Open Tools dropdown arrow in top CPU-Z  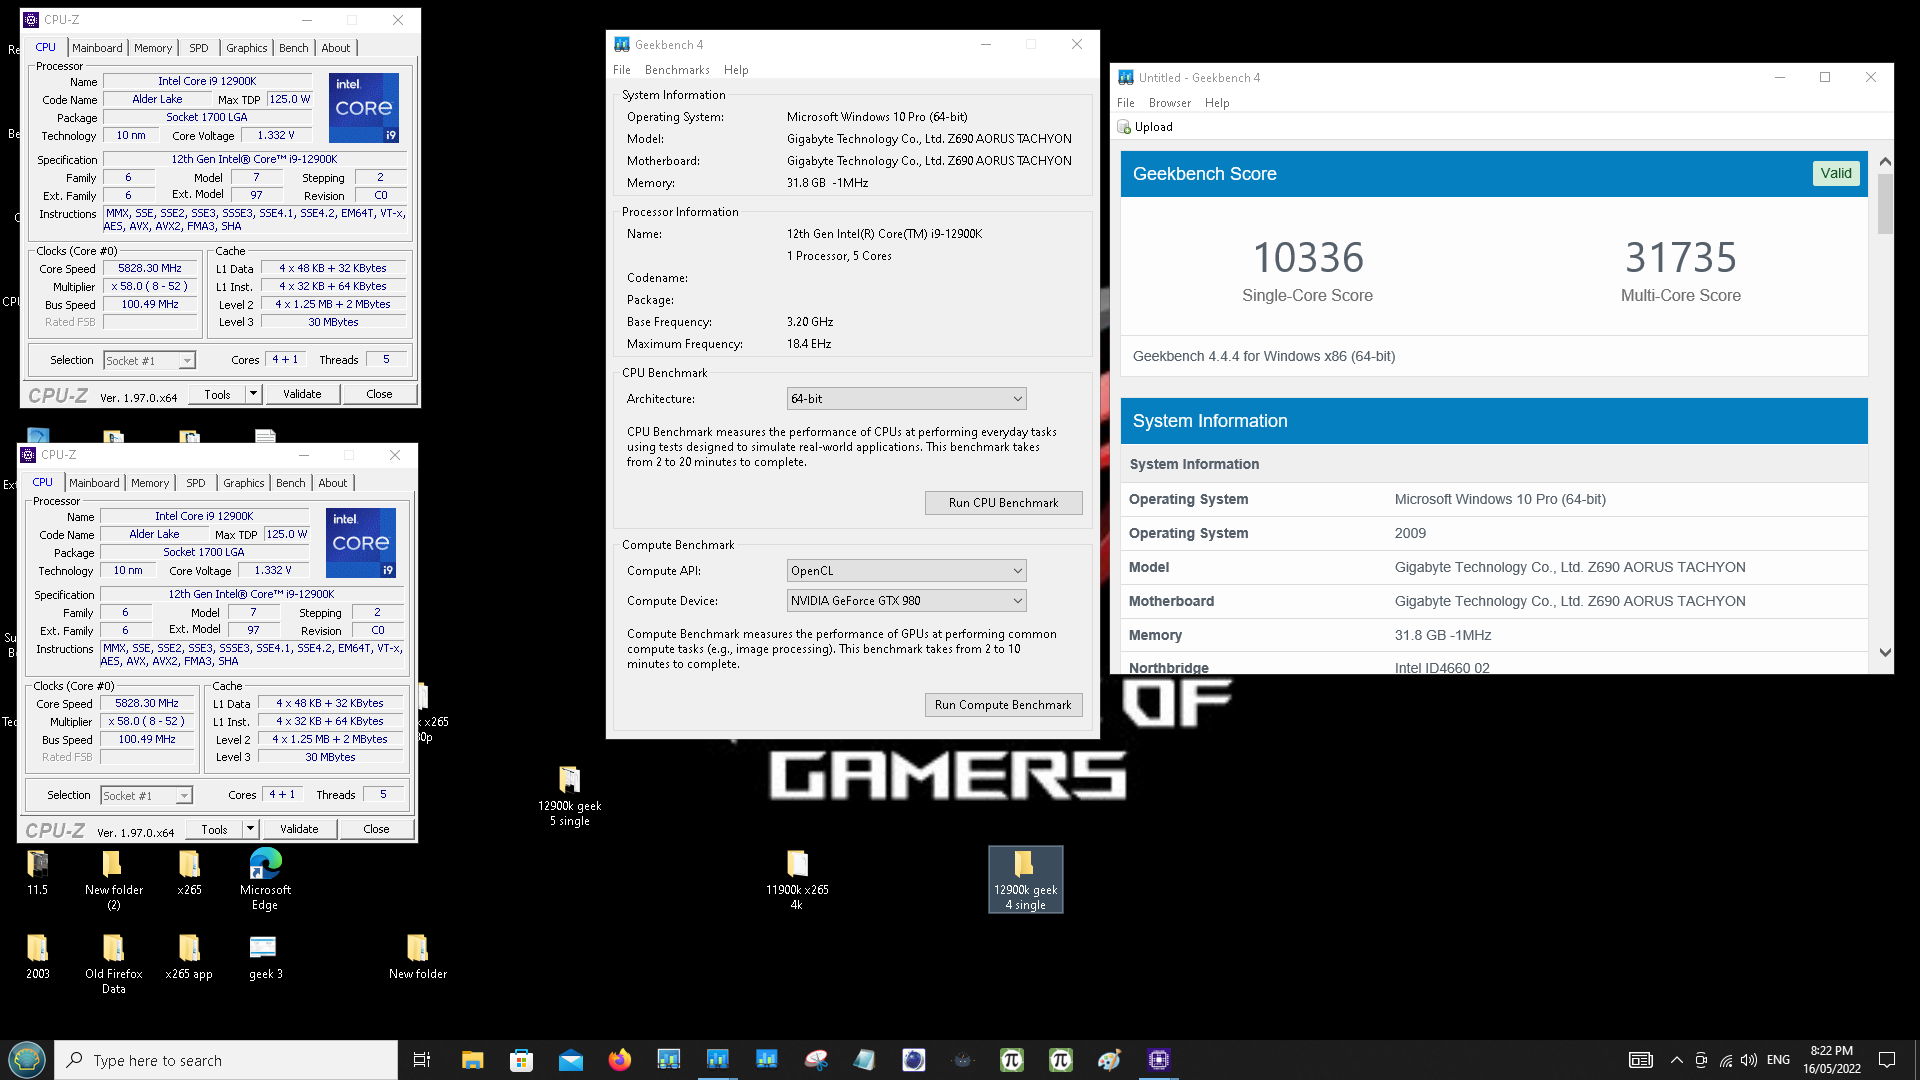(253, 394)
